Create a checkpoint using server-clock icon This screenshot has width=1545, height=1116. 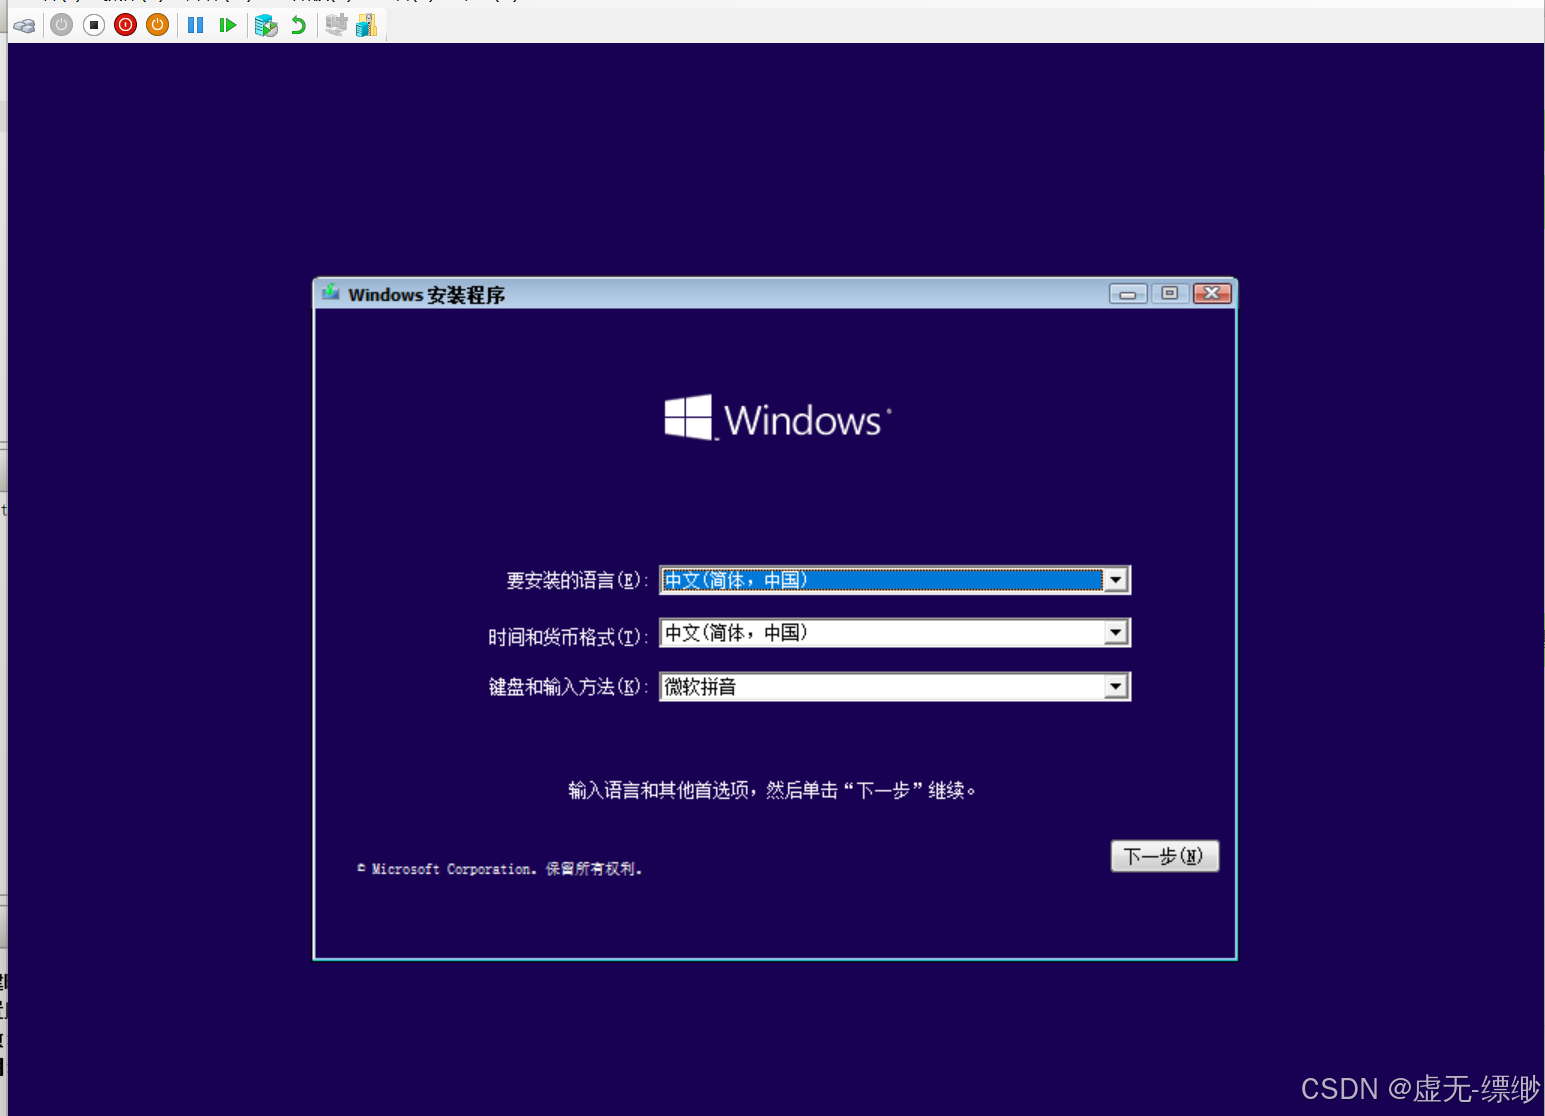pyautogui.click(x=266, y=25)
